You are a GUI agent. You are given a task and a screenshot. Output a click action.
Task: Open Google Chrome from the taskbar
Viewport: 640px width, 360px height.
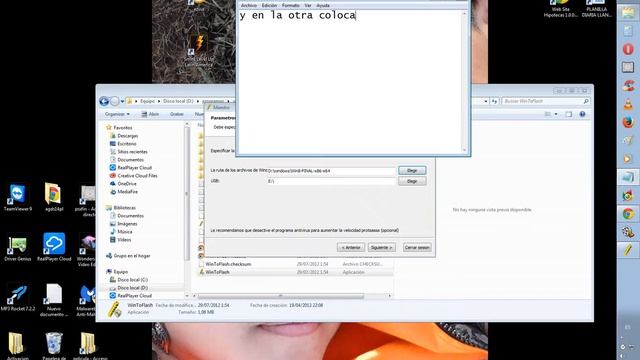pyautogui.click(x=628, y=213)
